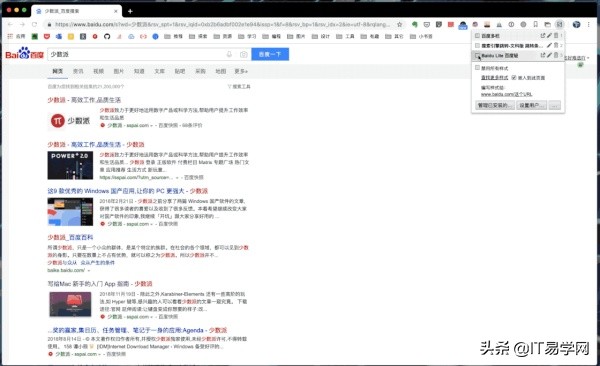Screen dimensions: 600x366
Task: Click the Mac guide article thumbnail
Action: click(x=70, y=304)
